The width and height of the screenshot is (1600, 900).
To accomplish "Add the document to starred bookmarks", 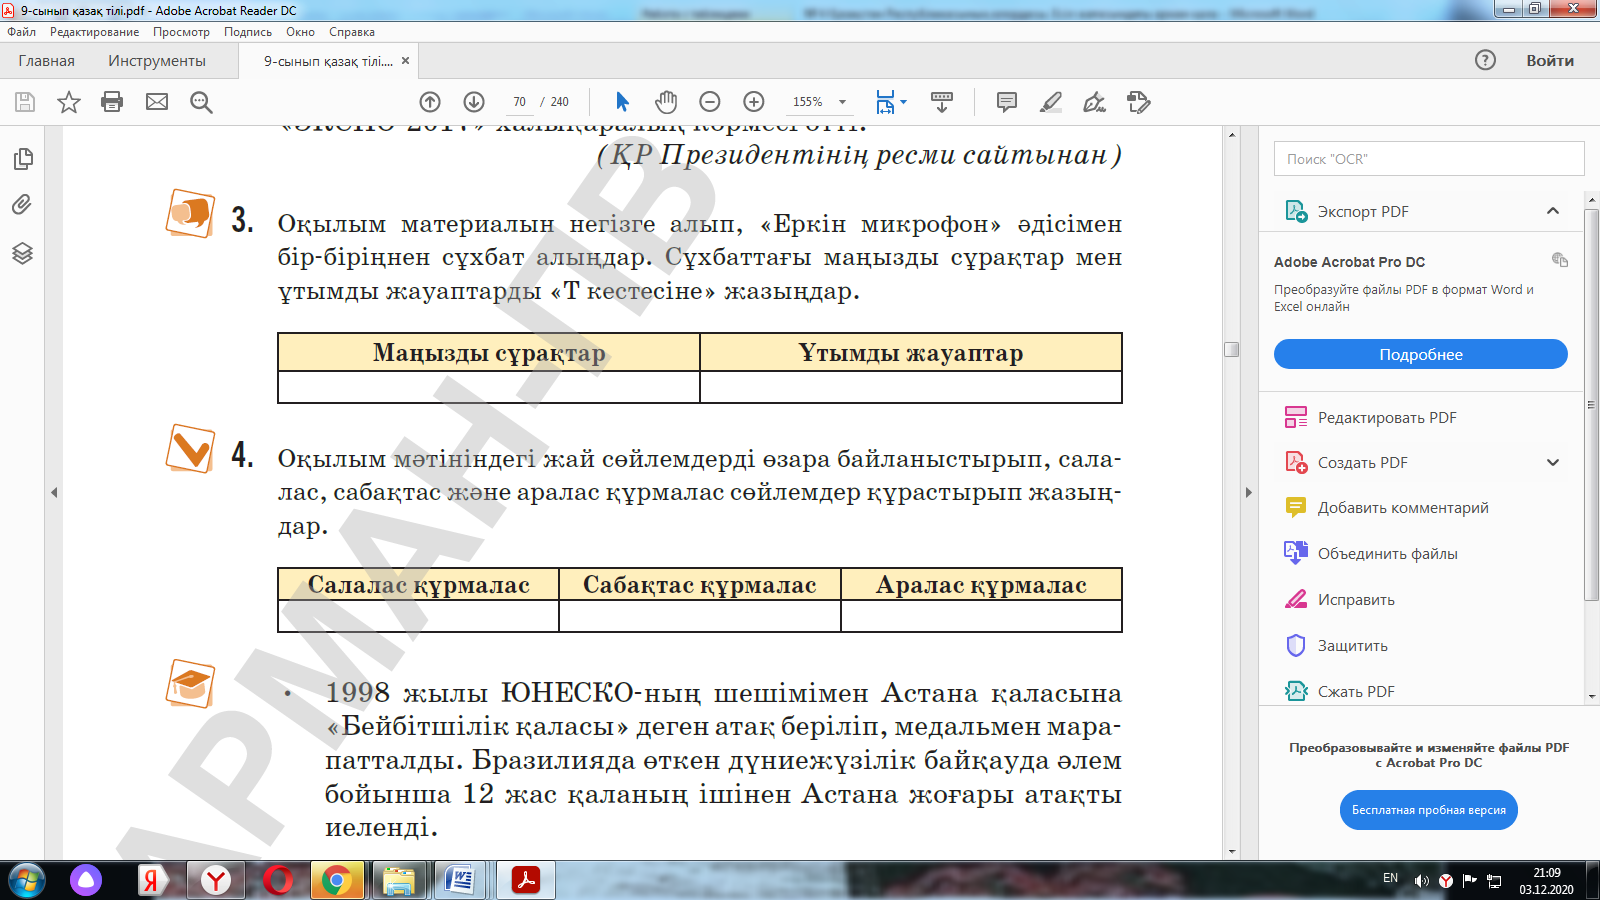I will (x=69, y=102).
